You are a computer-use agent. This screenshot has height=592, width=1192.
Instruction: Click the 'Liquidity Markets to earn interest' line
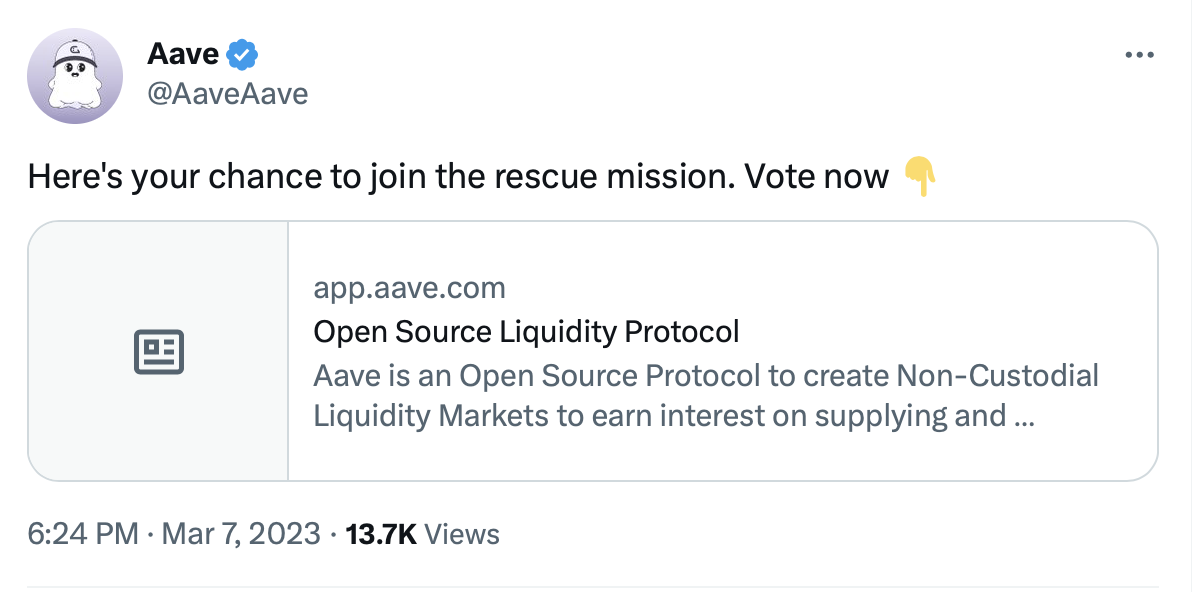672,416
